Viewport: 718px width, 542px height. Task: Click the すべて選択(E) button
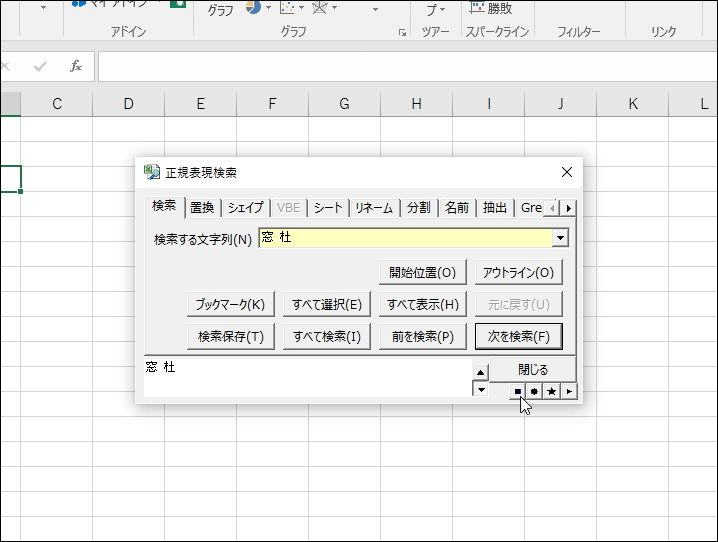[326, 304]
